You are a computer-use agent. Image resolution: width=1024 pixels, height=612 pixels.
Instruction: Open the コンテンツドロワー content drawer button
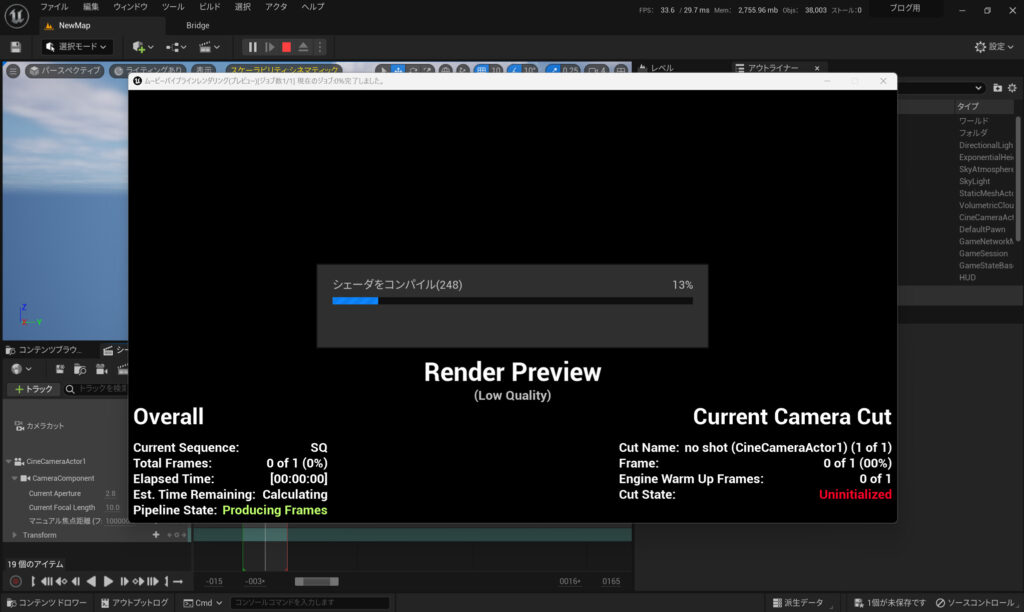click(45, 602)
